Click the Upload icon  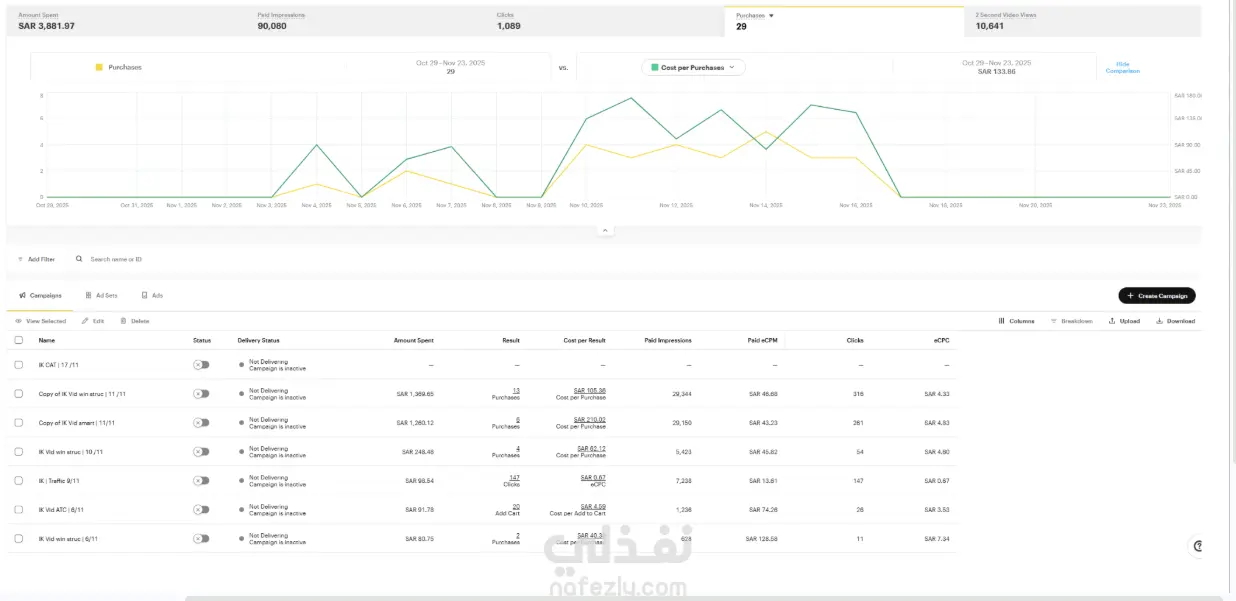1111,321
